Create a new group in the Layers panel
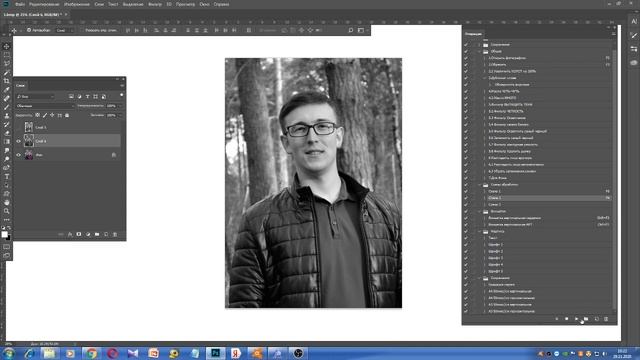The image size is (640, 360). (97, 234)
